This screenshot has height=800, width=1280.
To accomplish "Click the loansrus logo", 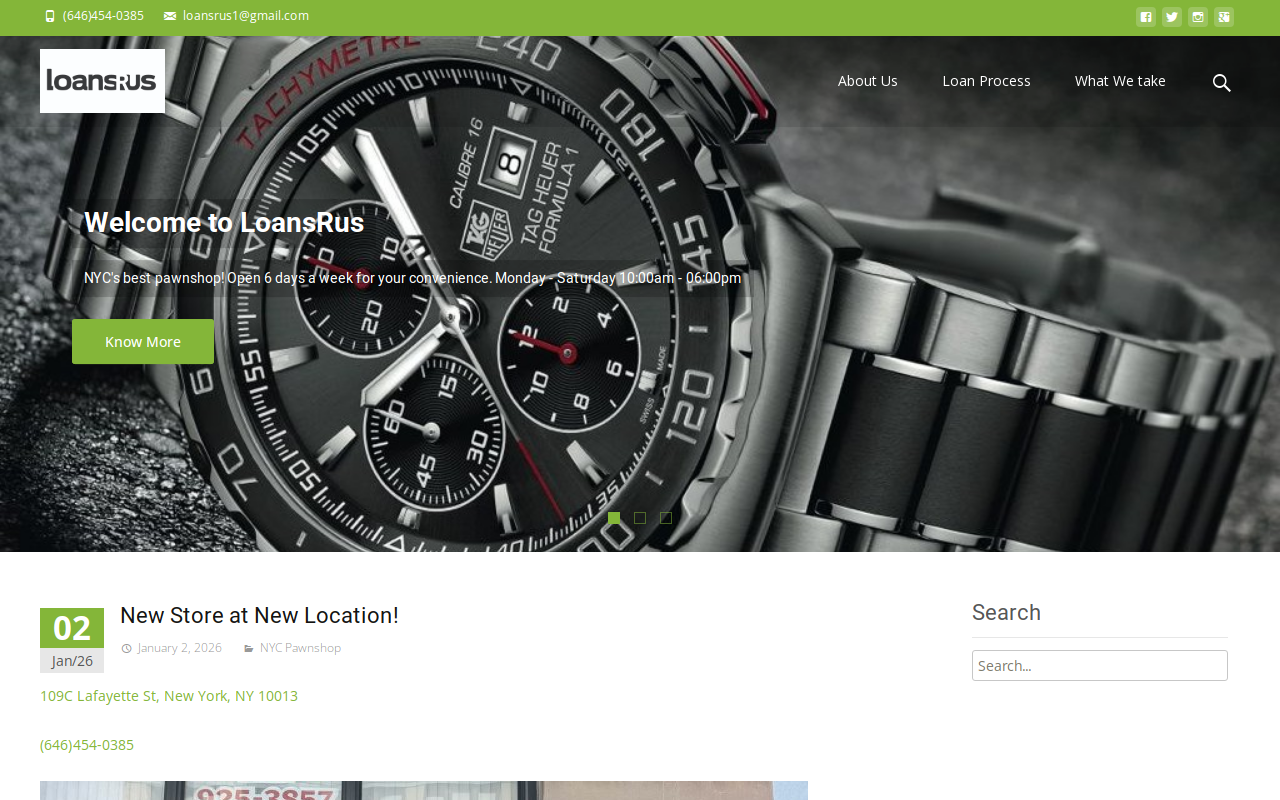I will click(x=102, y=81).
